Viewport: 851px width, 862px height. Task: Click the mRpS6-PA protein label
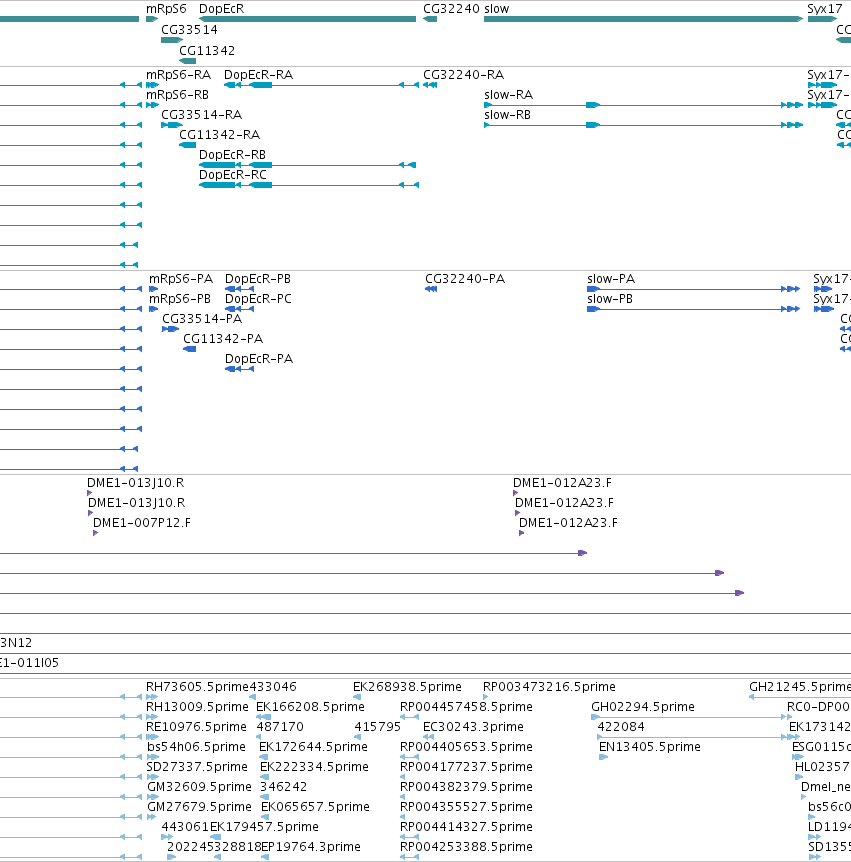point(181,279)
